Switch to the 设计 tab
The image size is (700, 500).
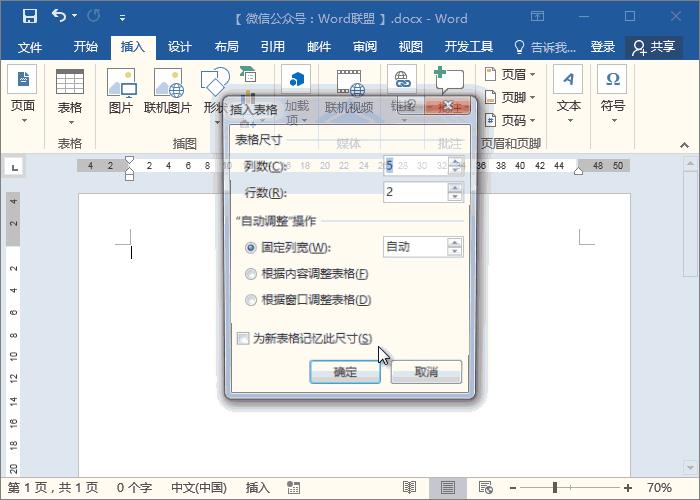pos(179,47)
